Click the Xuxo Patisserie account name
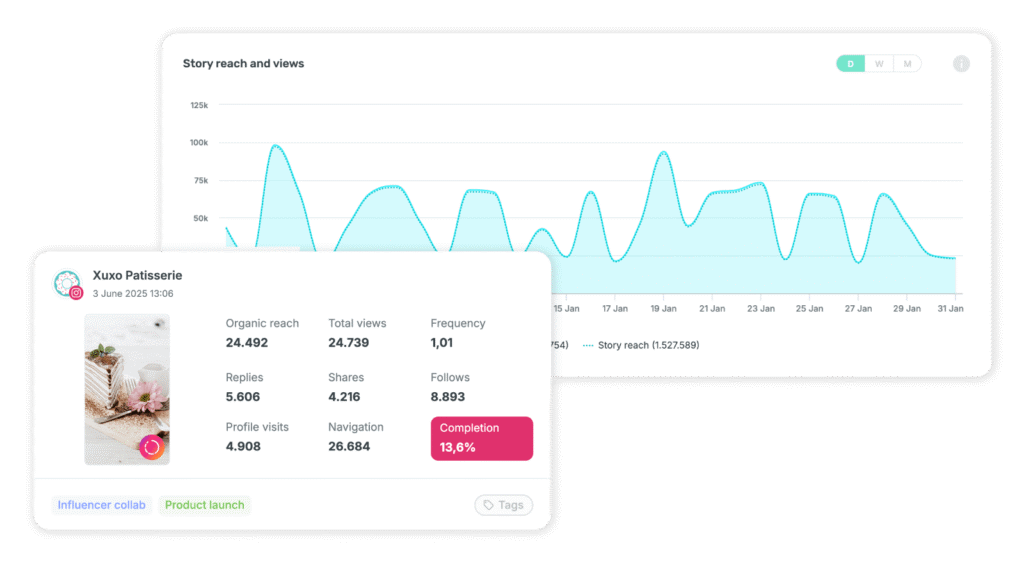 point(137,276)
